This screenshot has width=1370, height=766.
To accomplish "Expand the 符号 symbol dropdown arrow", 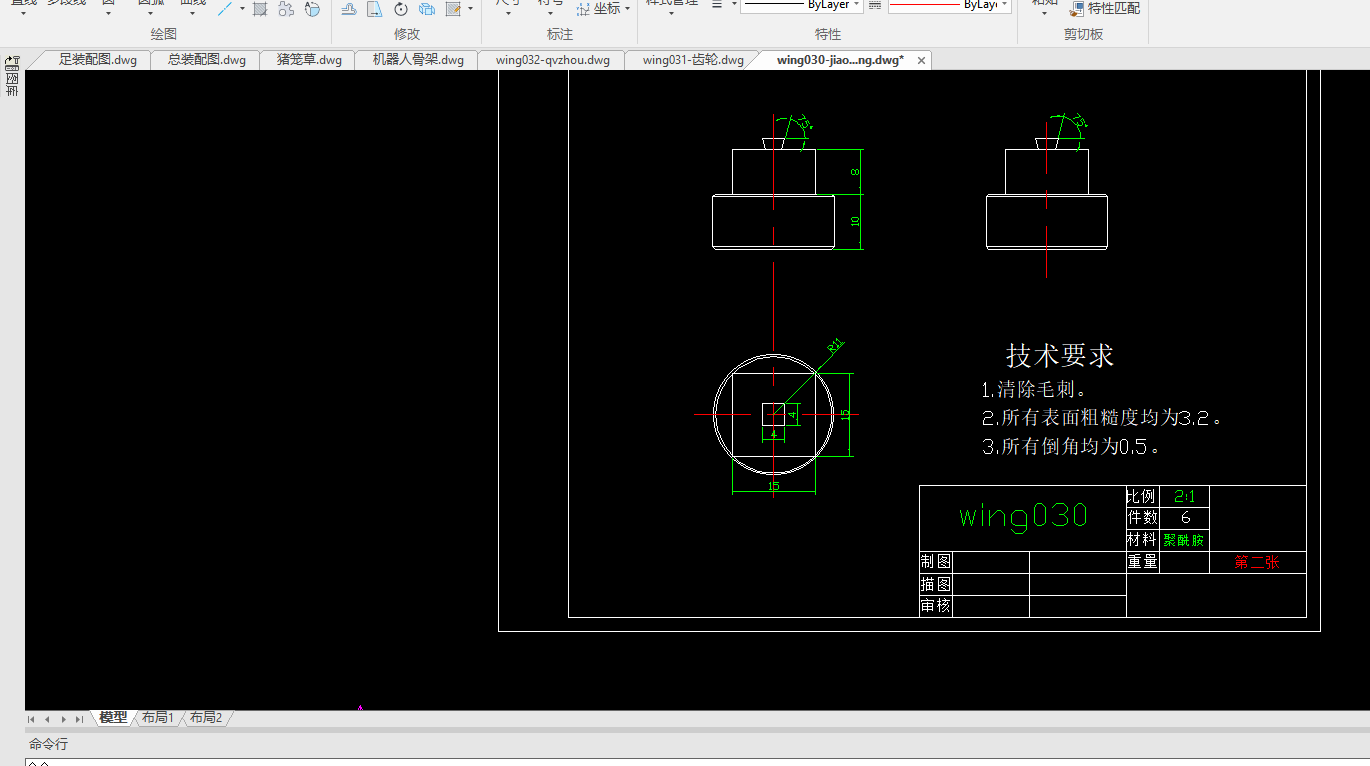I will [550, 14].
